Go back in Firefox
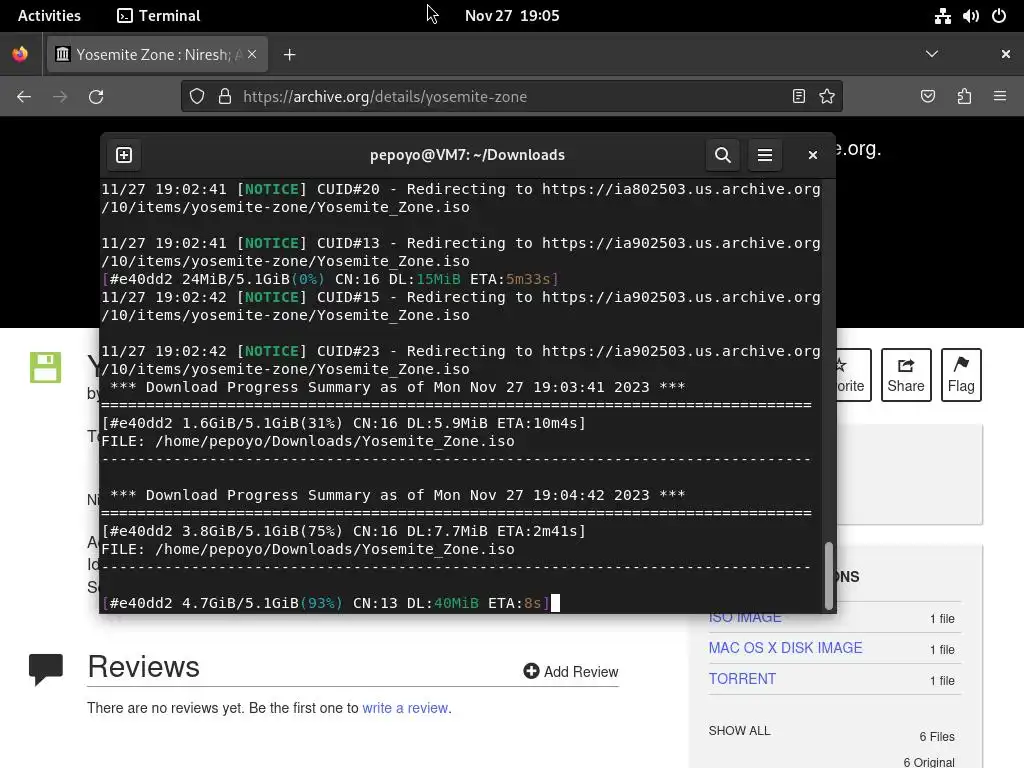 pyautogui.click(x=24, y=97)
